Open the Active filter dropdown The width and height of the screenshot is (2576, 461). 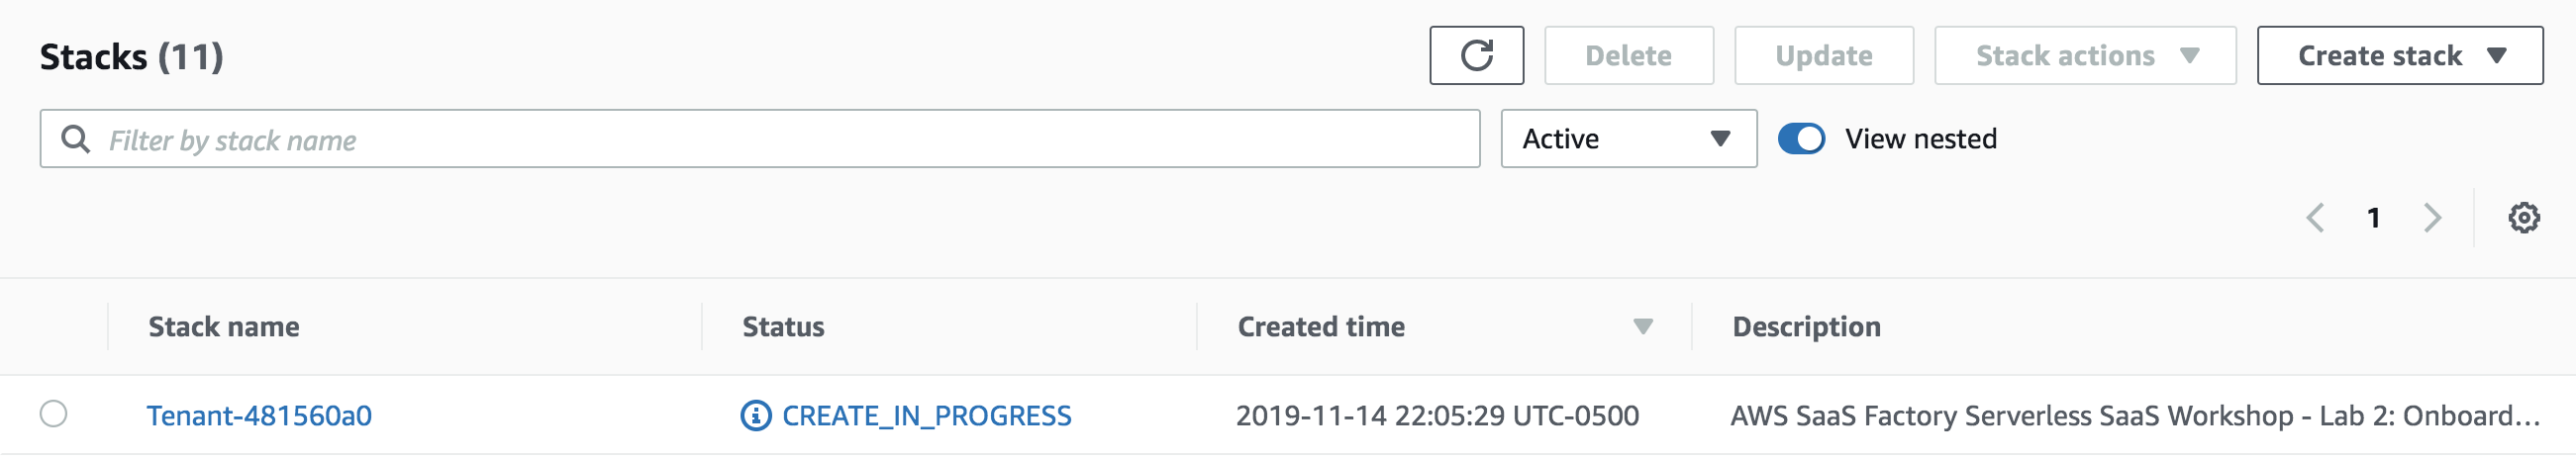[x=1628, y=139]
